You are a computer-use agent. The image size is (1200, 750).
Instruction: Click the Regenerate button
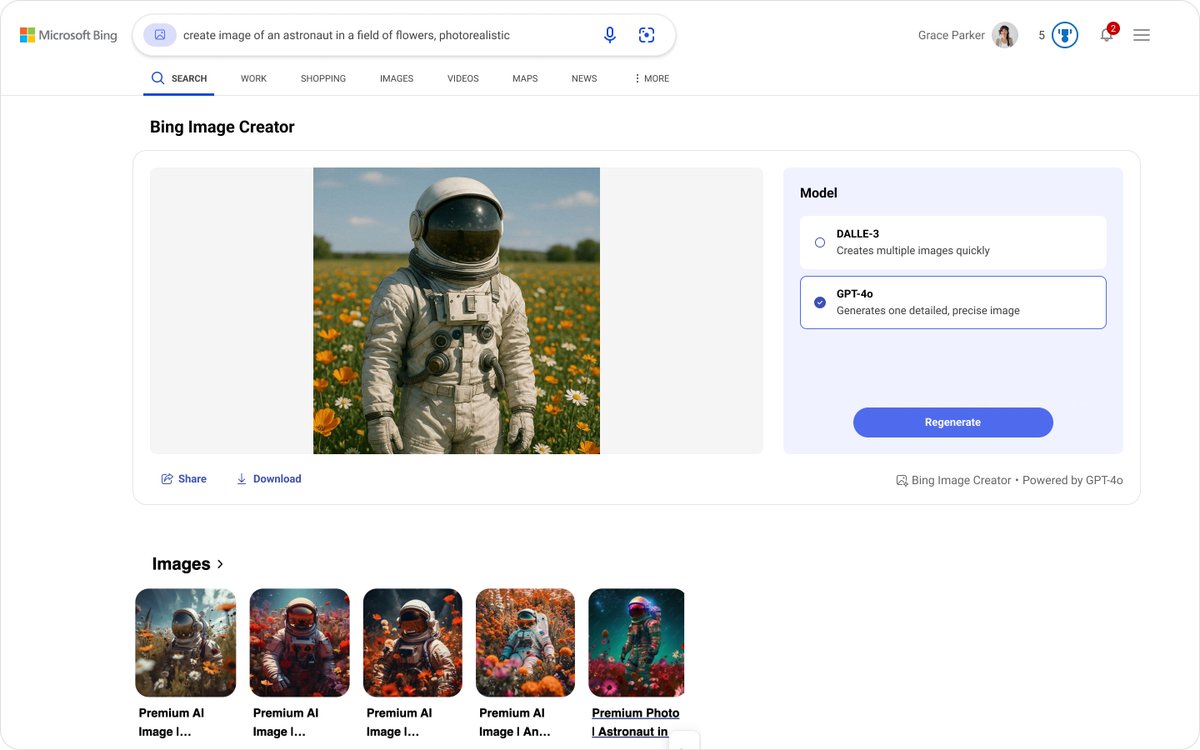tap(952, 422)
